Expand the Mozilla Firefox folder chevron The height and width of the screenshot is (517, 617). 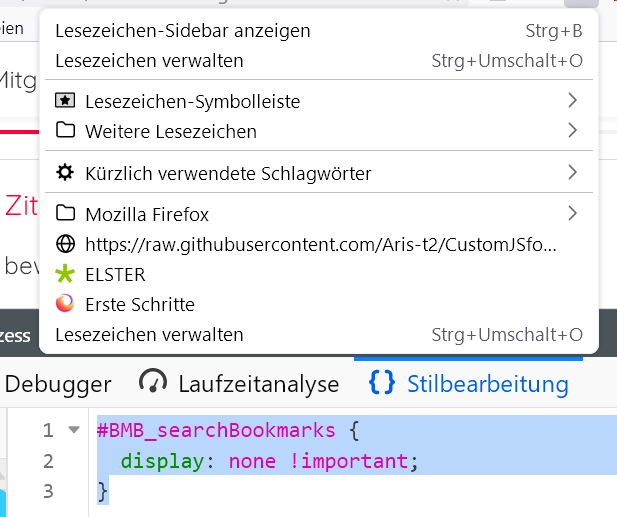tap(572, 213)
